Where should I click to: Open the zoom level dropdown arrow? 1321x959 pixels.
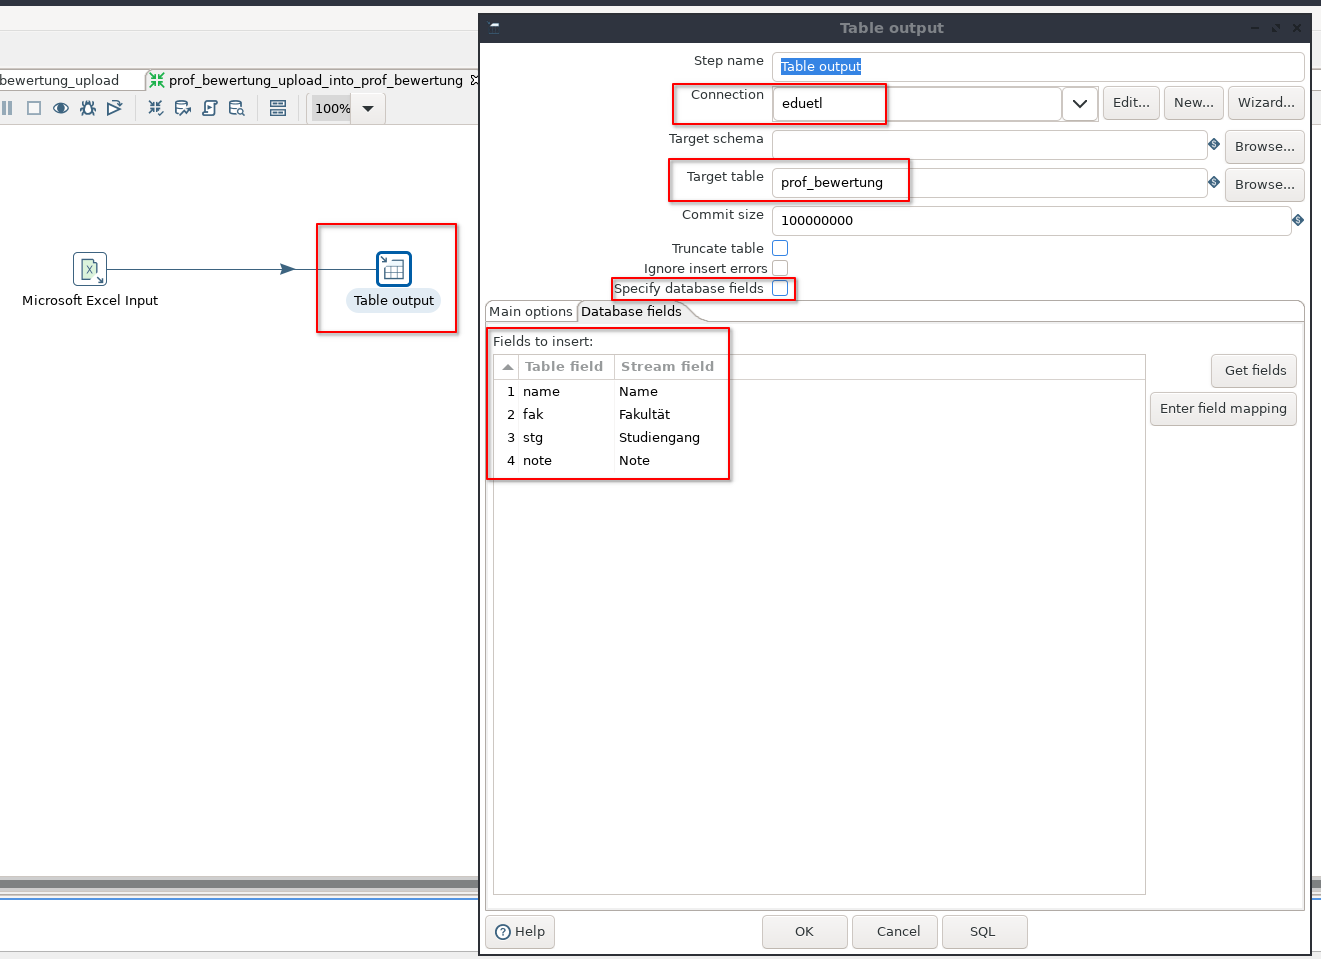(368, 108)
